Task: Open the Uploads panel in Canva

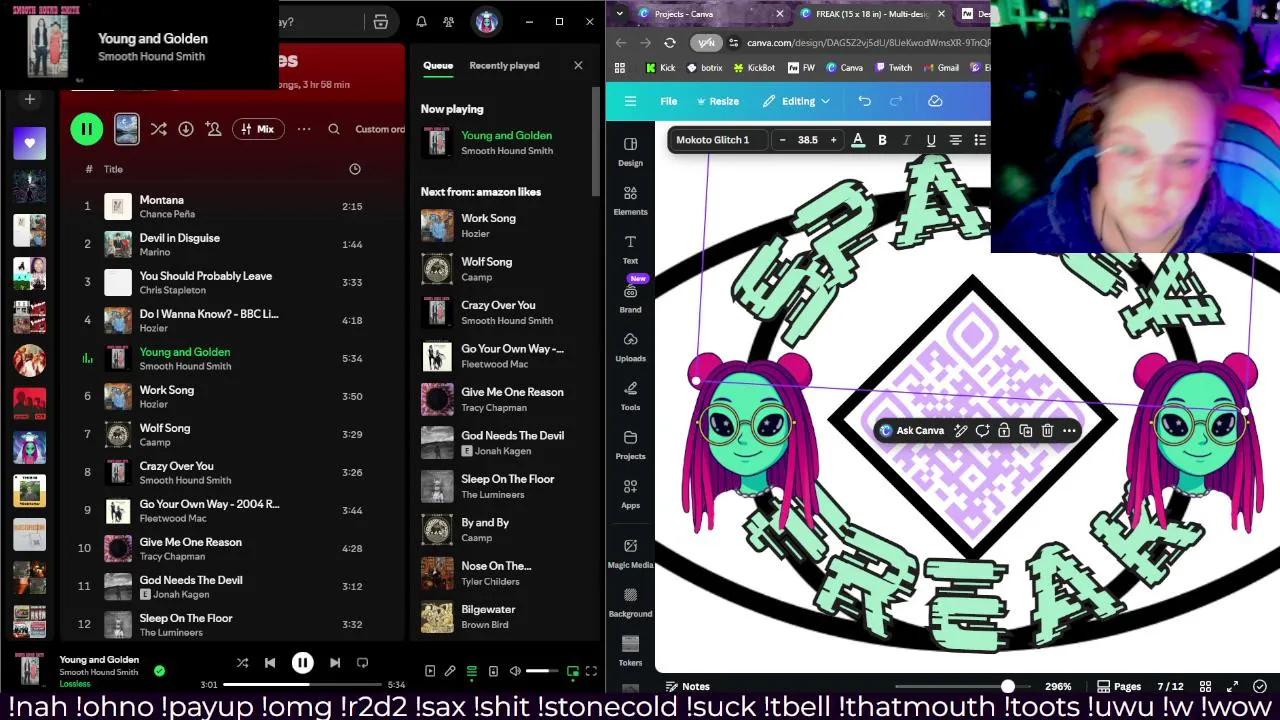Action: (x=630, y=347)
